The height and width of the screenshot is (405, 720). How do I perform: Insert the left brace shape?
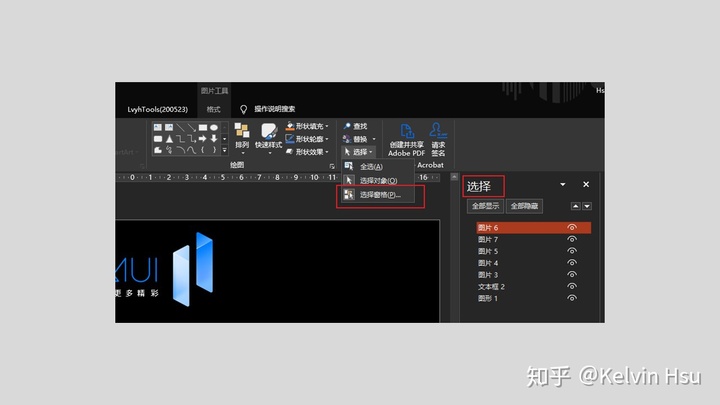click(203, 150)
